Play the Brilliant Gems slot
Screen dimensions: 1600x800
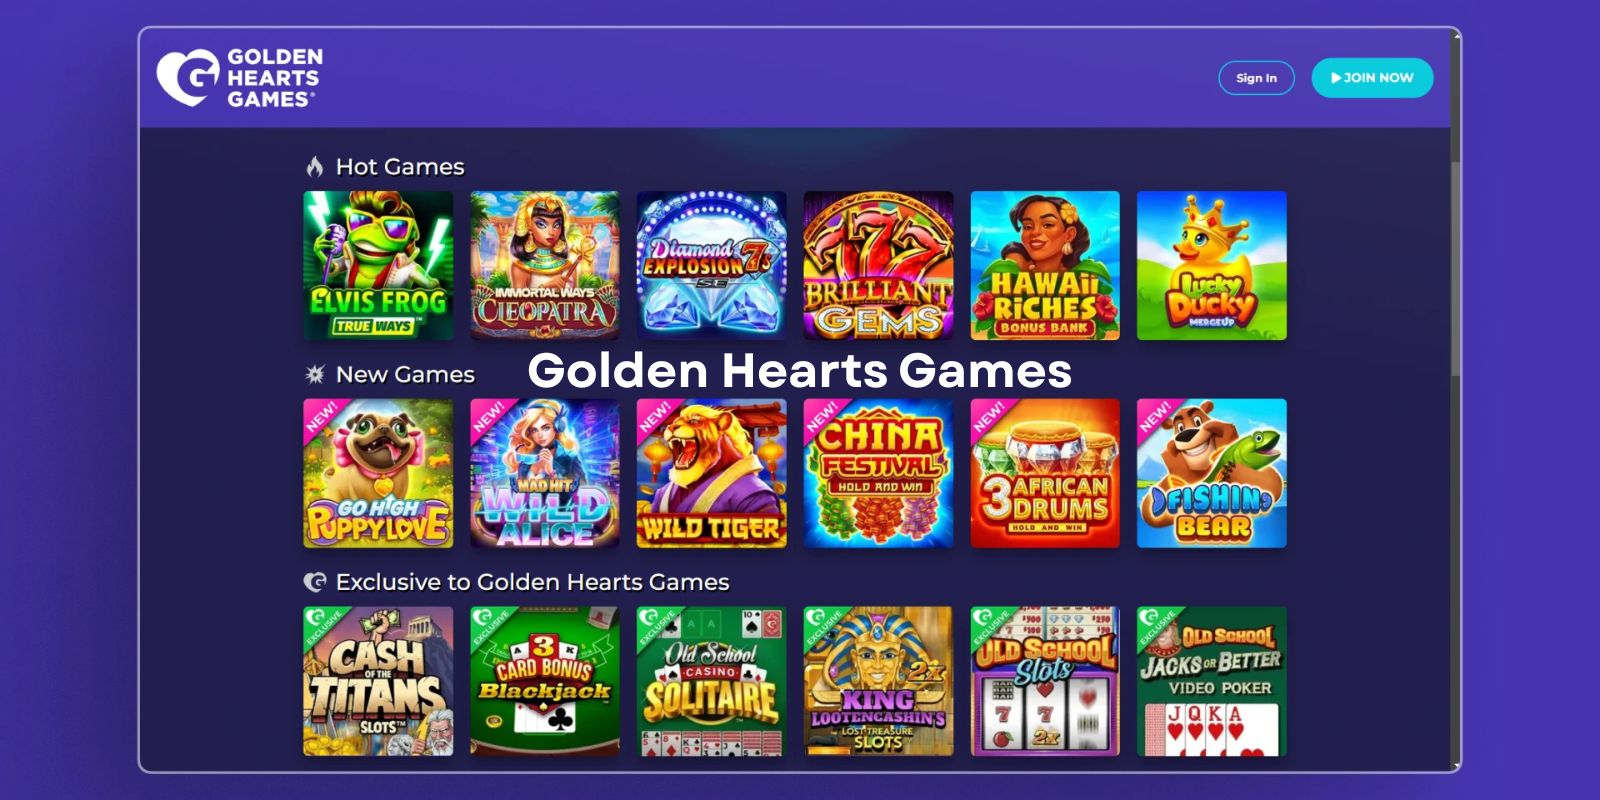[x=878, y=265]
